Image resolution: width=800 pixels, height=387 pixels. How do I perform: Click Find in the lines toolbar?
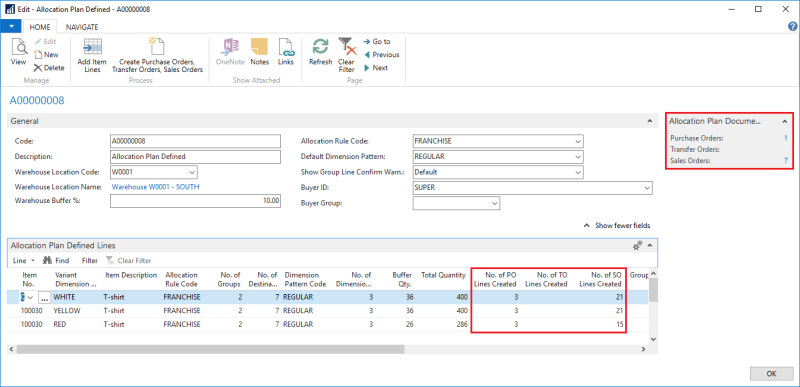(x=56, y=261)
